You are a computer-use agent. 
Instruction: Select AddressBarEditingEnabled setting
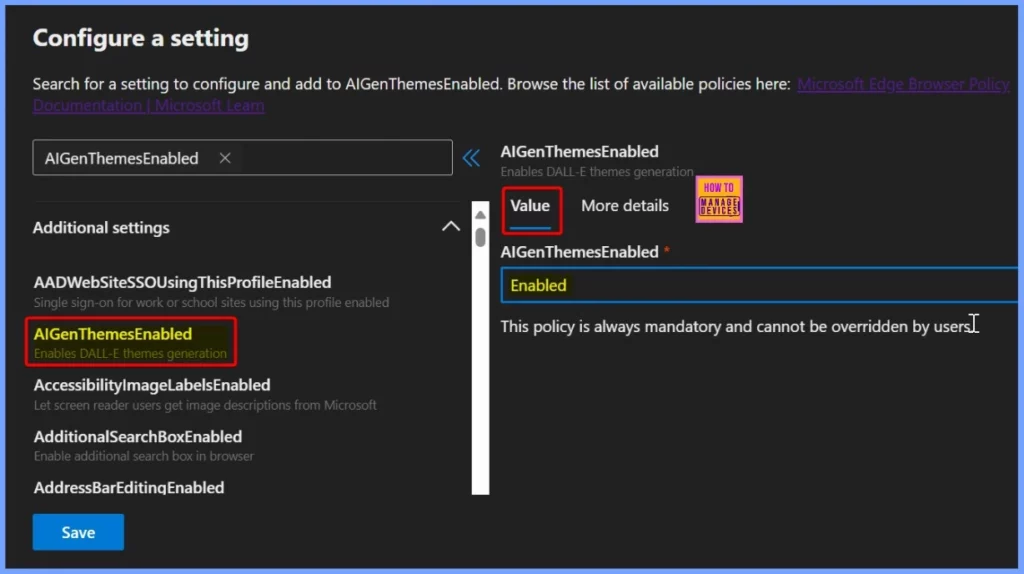point(129,487)
